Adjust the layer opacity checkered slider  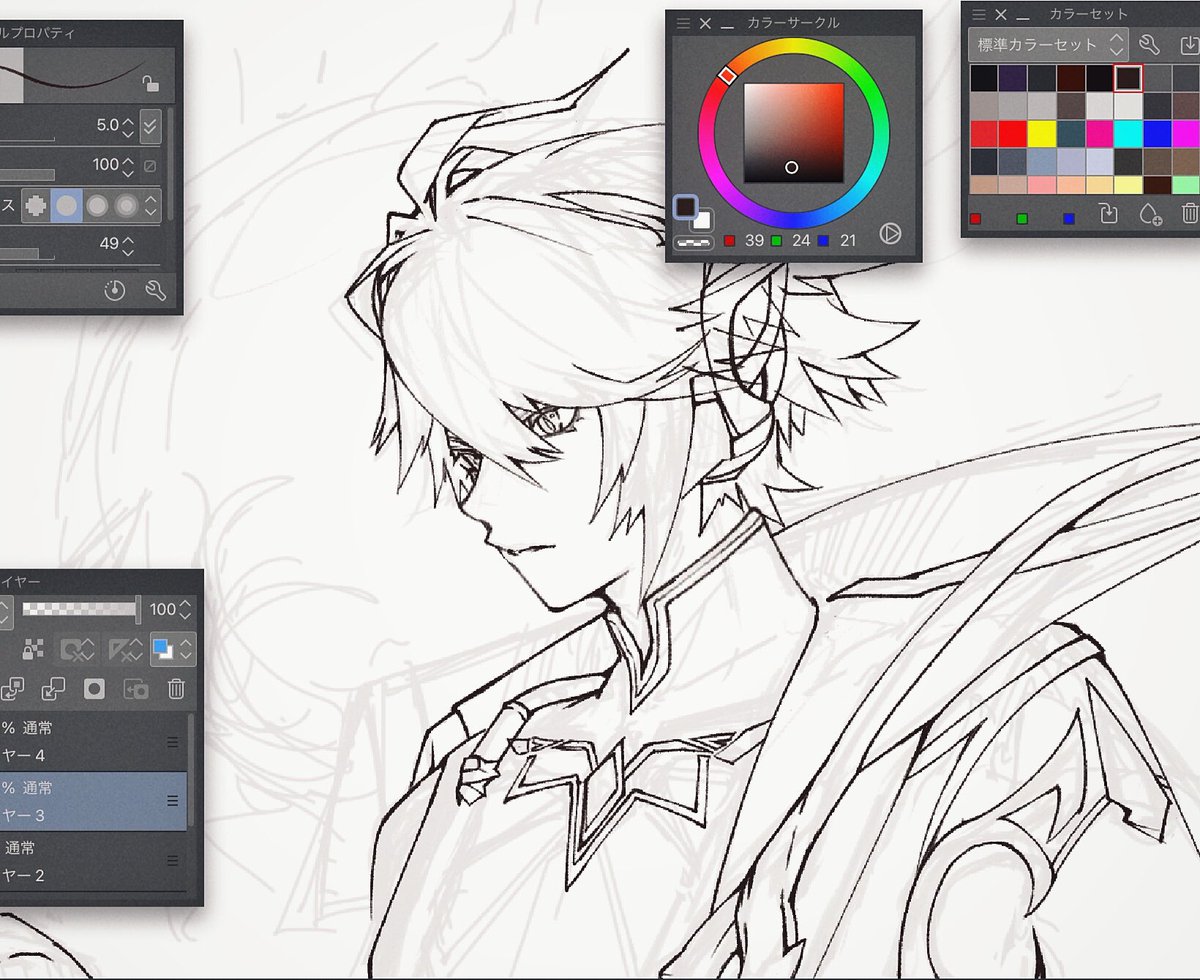[x=81, y=608]
